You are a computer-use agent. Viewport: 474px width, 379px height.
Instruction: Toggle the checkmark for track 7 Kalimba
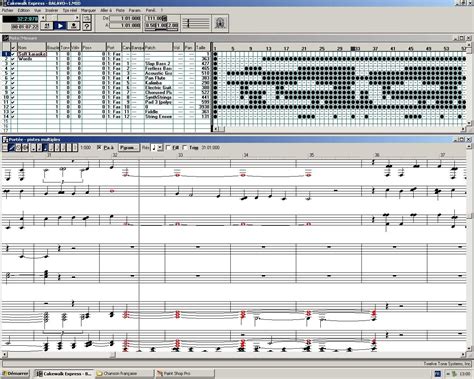point(13,83)
